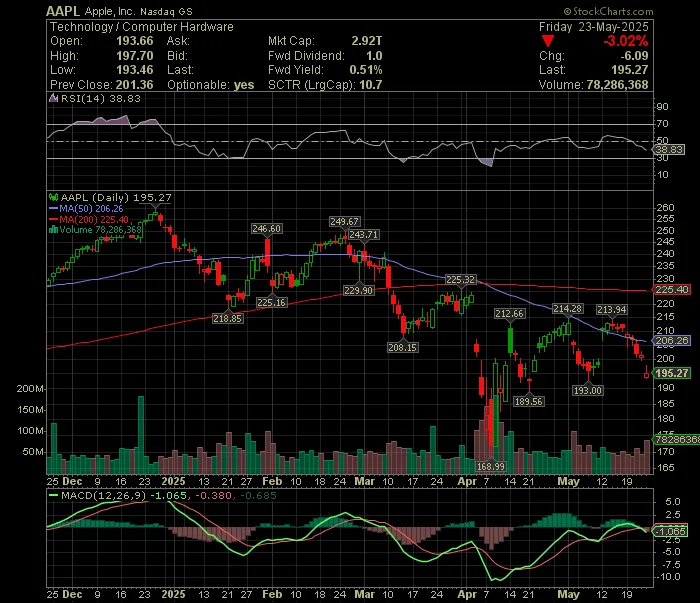Click the Mkt Cap 2.92T value
700x603 pixels.
coord(367,41)
